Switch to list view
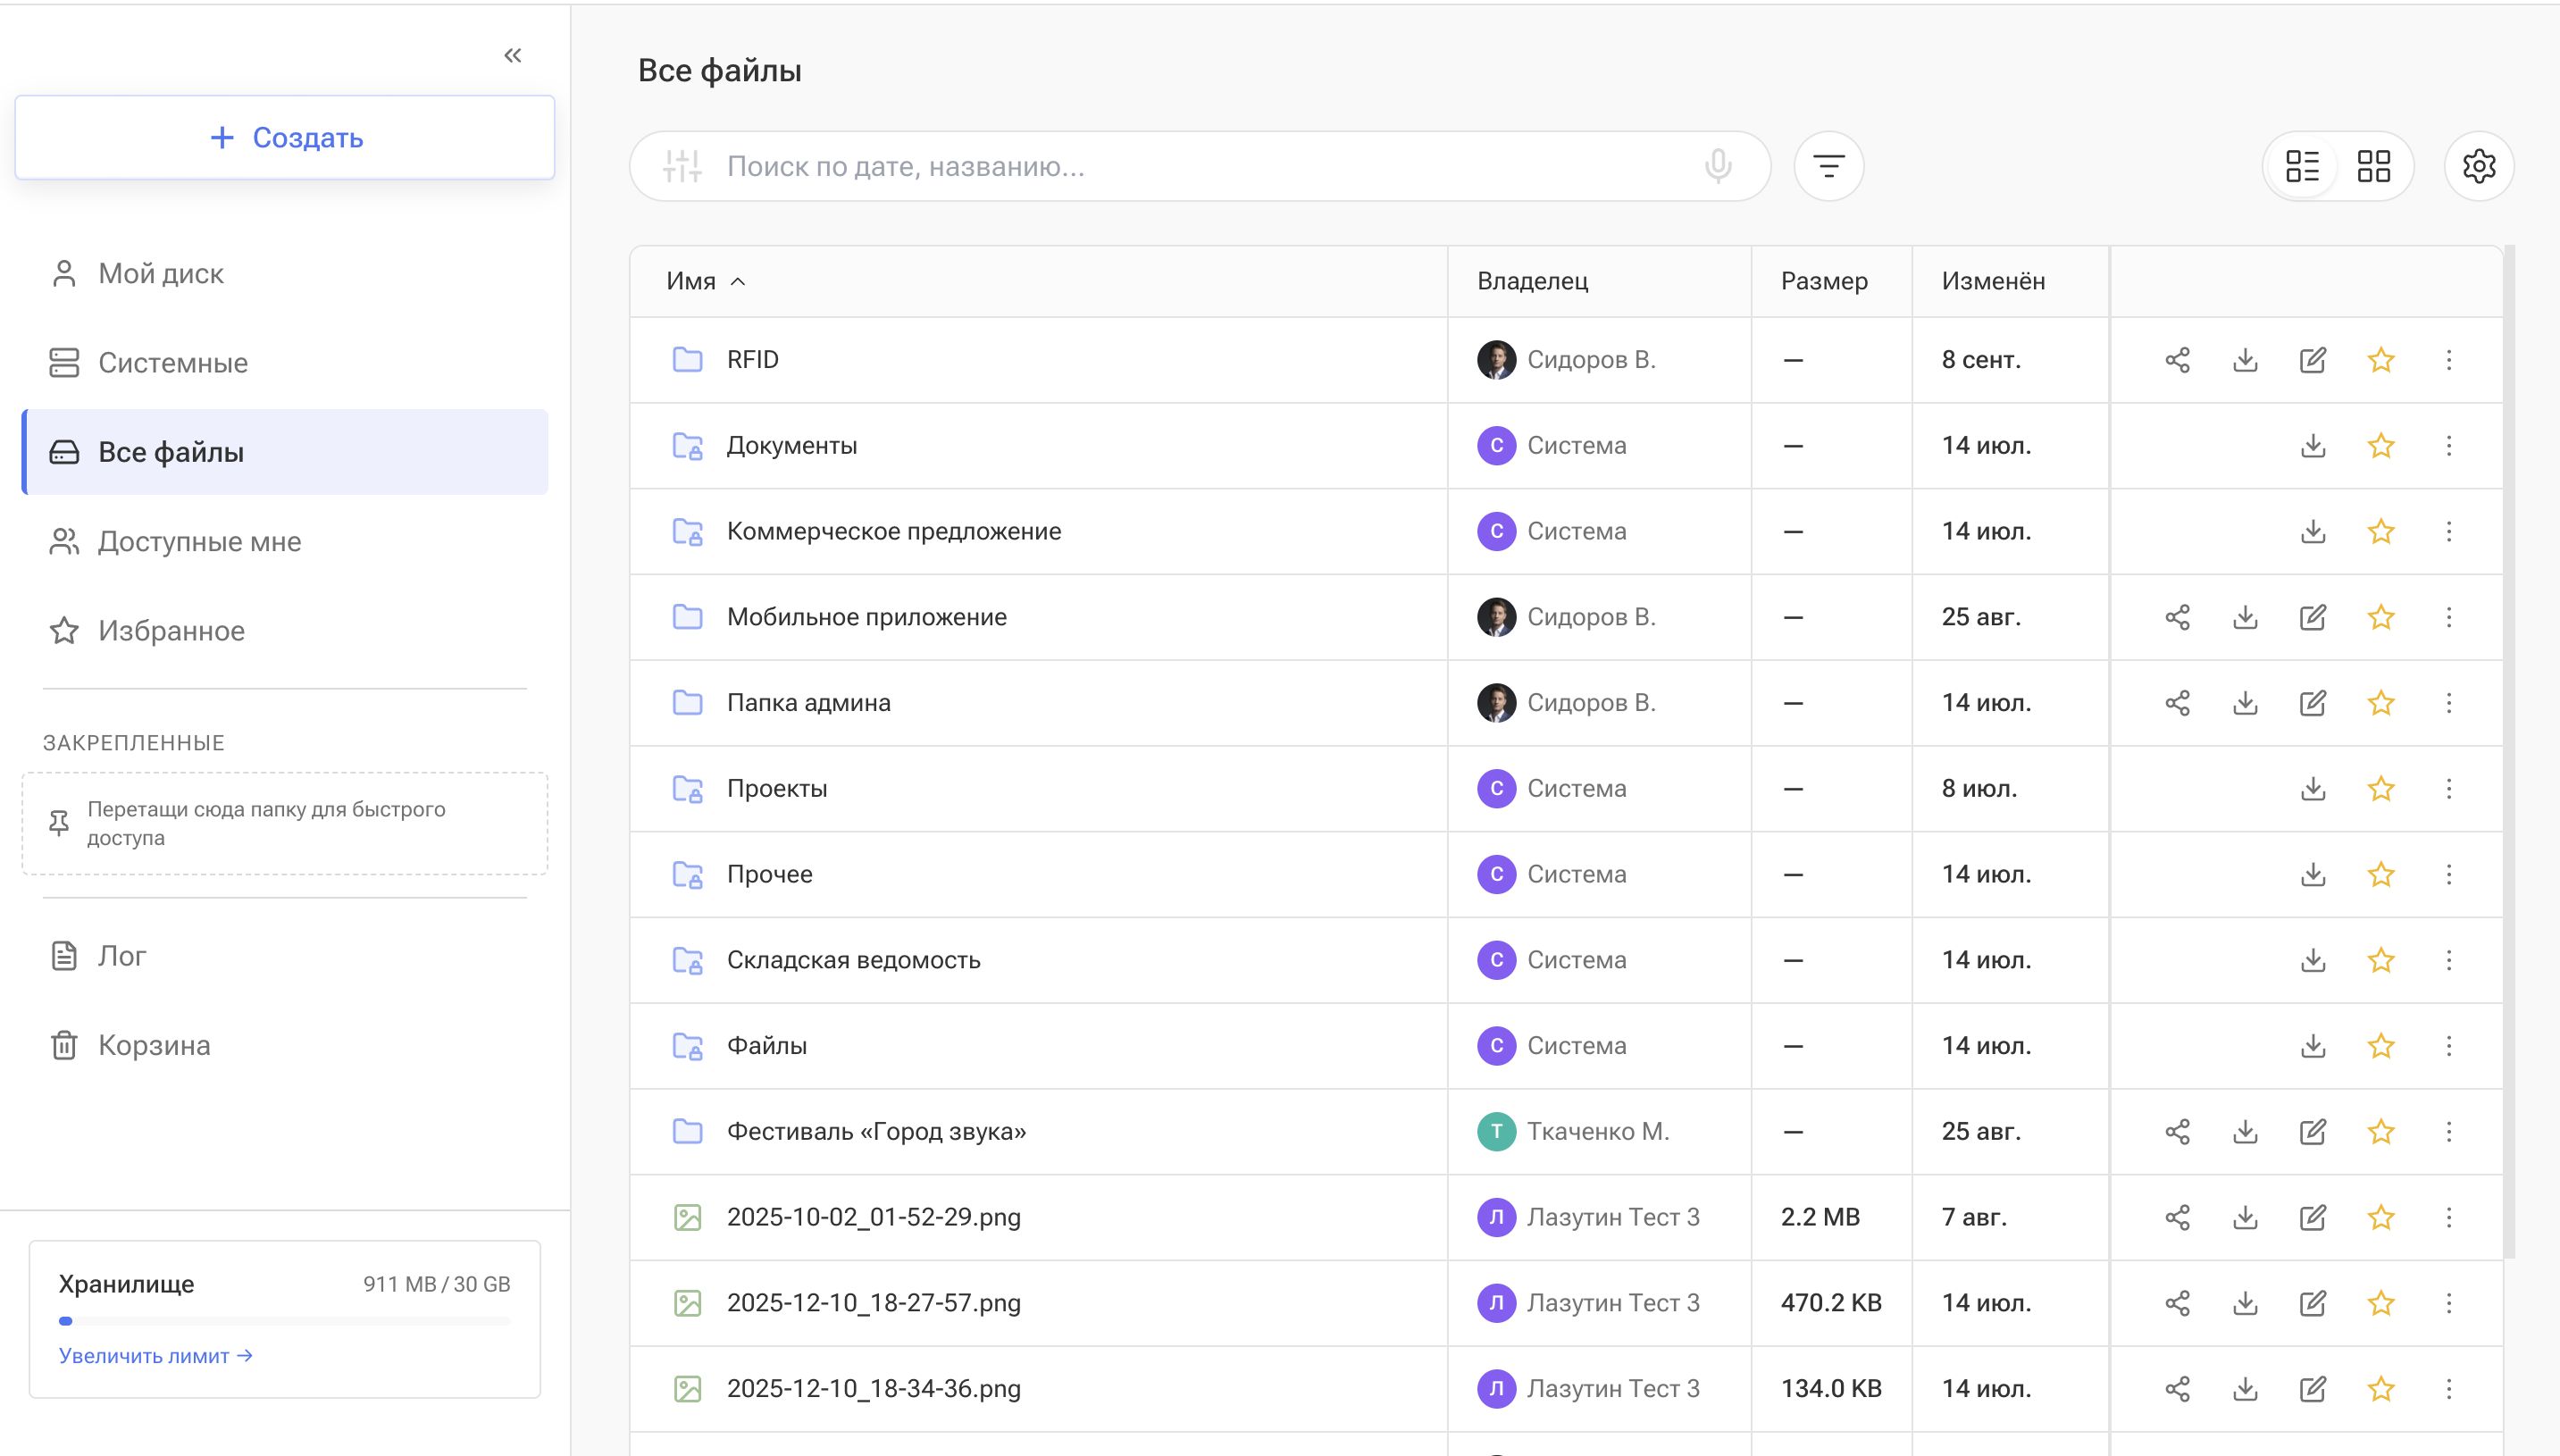This screenshot has height=1456, width=2560. 2302,166
